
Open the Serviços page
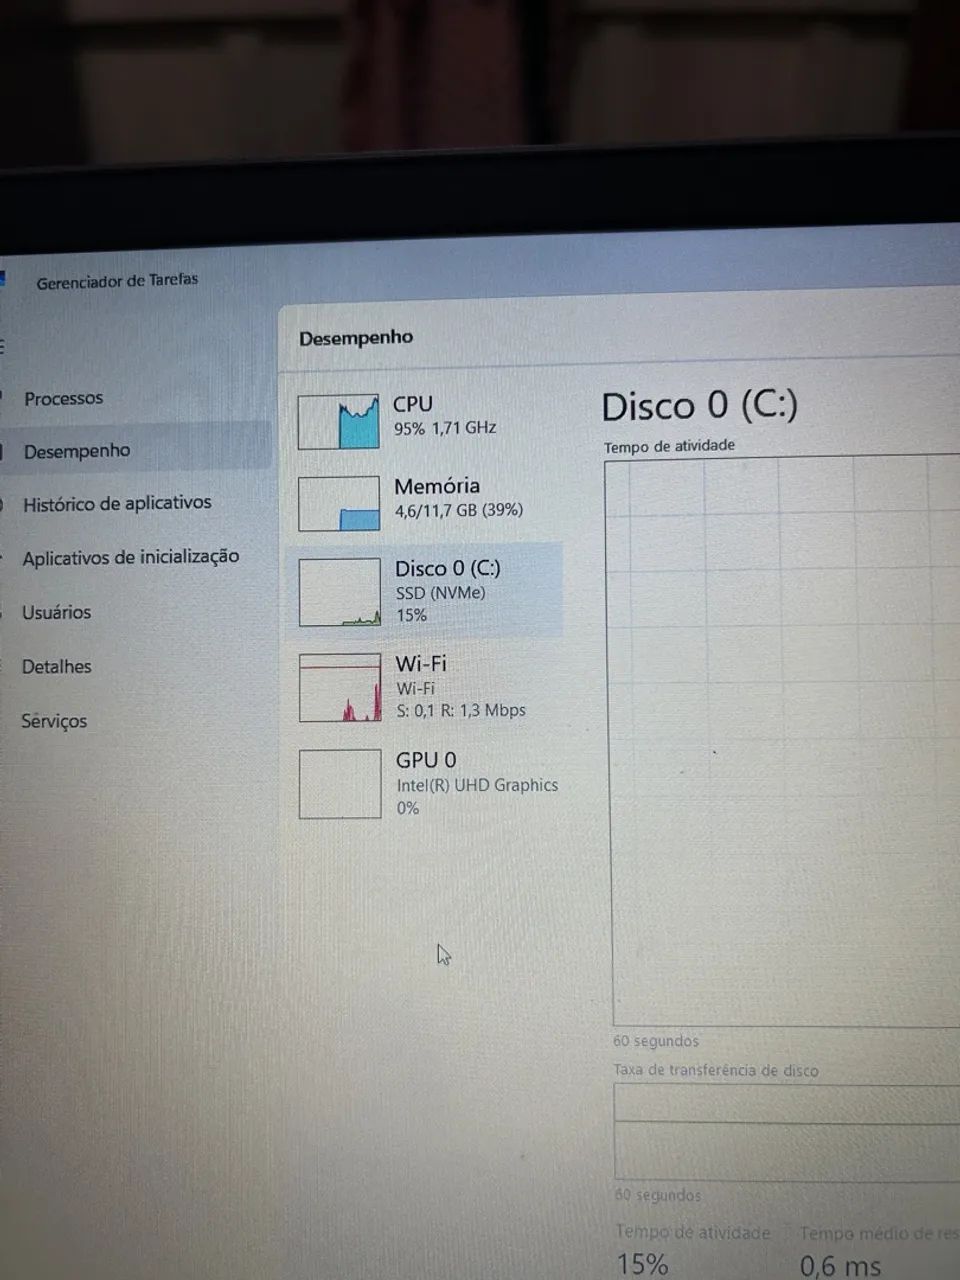[54, 721]
